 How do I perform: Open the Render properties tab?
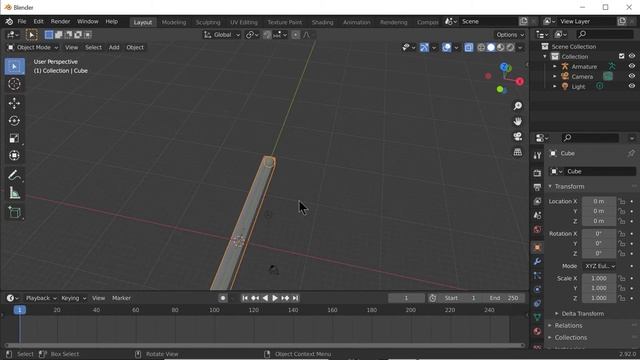537,173
